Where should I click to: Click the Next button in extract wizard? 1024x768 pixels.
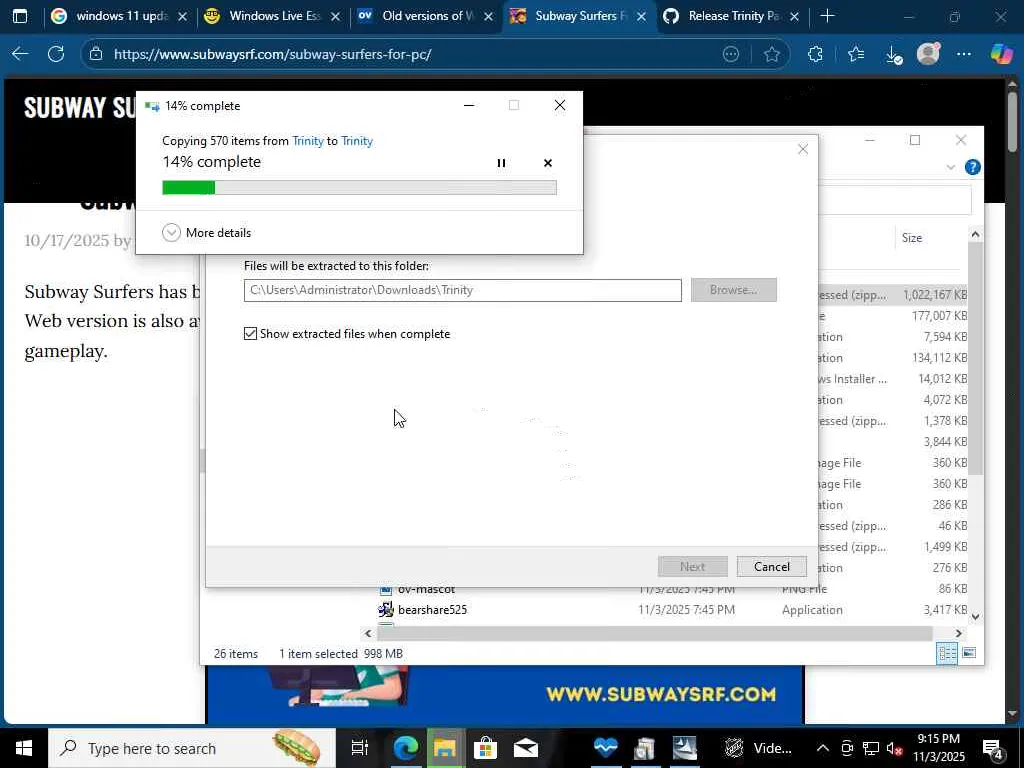[692, 566]
